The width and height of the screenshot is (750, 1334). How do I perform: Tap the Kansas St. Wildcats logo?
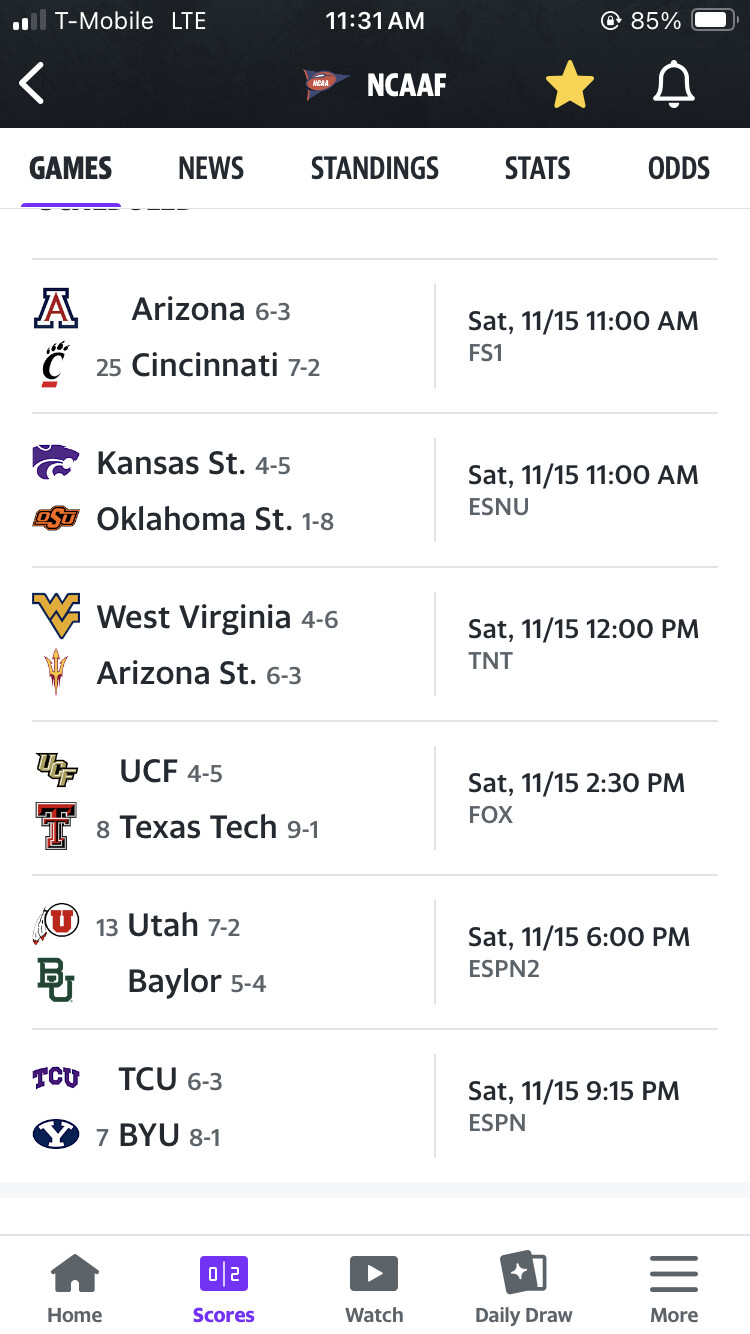(x=55, y=463)
